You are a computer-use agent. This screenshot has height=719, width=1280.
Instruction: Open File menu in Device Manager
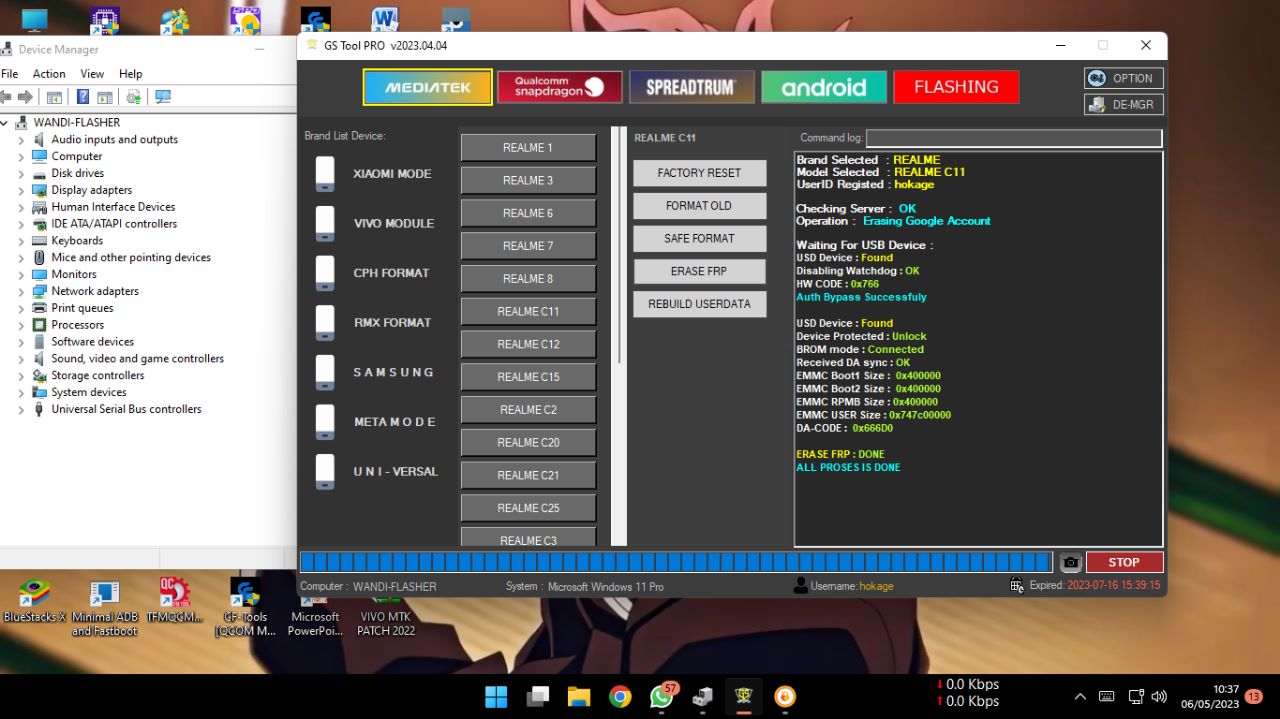(10, 74)
